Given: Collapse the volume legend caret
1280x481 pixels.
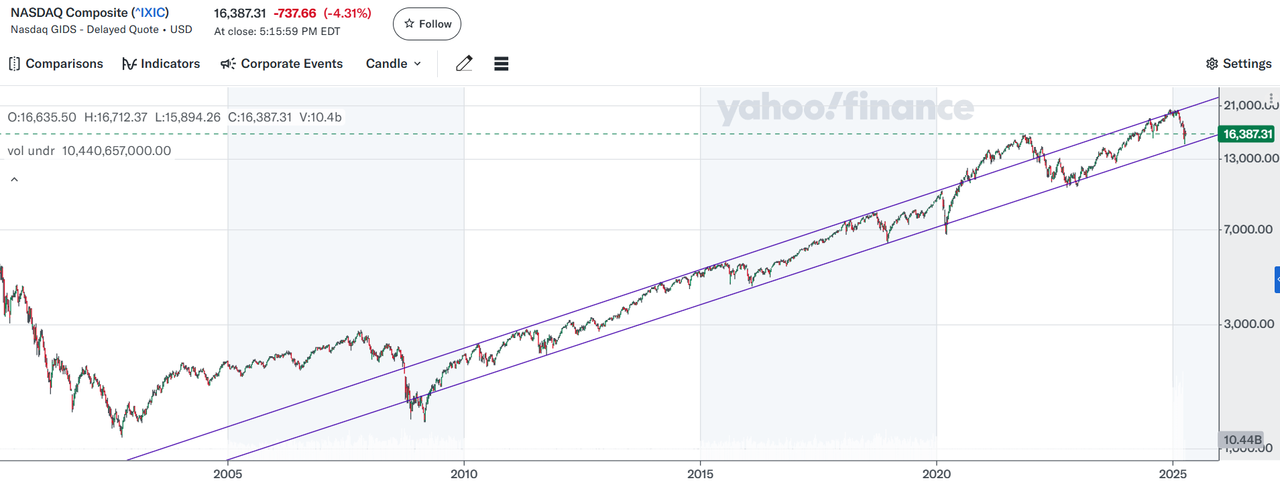Looking at the screenshot, I should pos(14,180).
